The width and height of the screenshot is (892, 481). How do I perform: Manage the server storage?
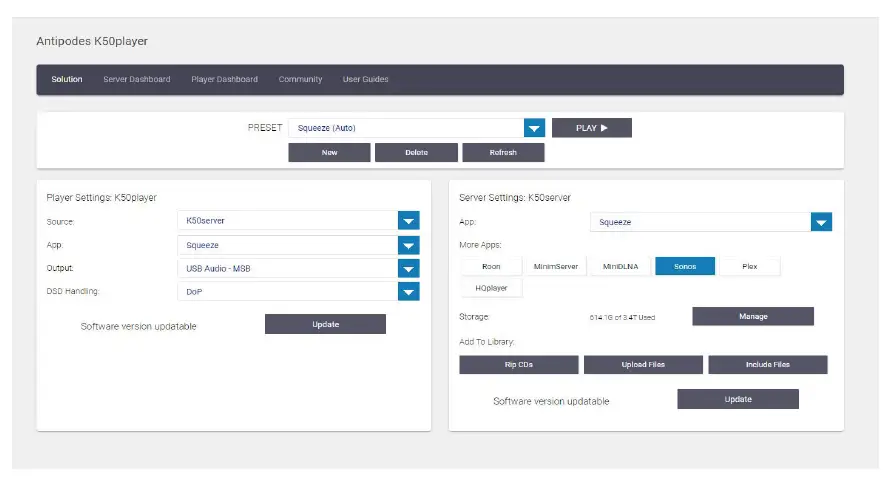click(x=753, y=316)
